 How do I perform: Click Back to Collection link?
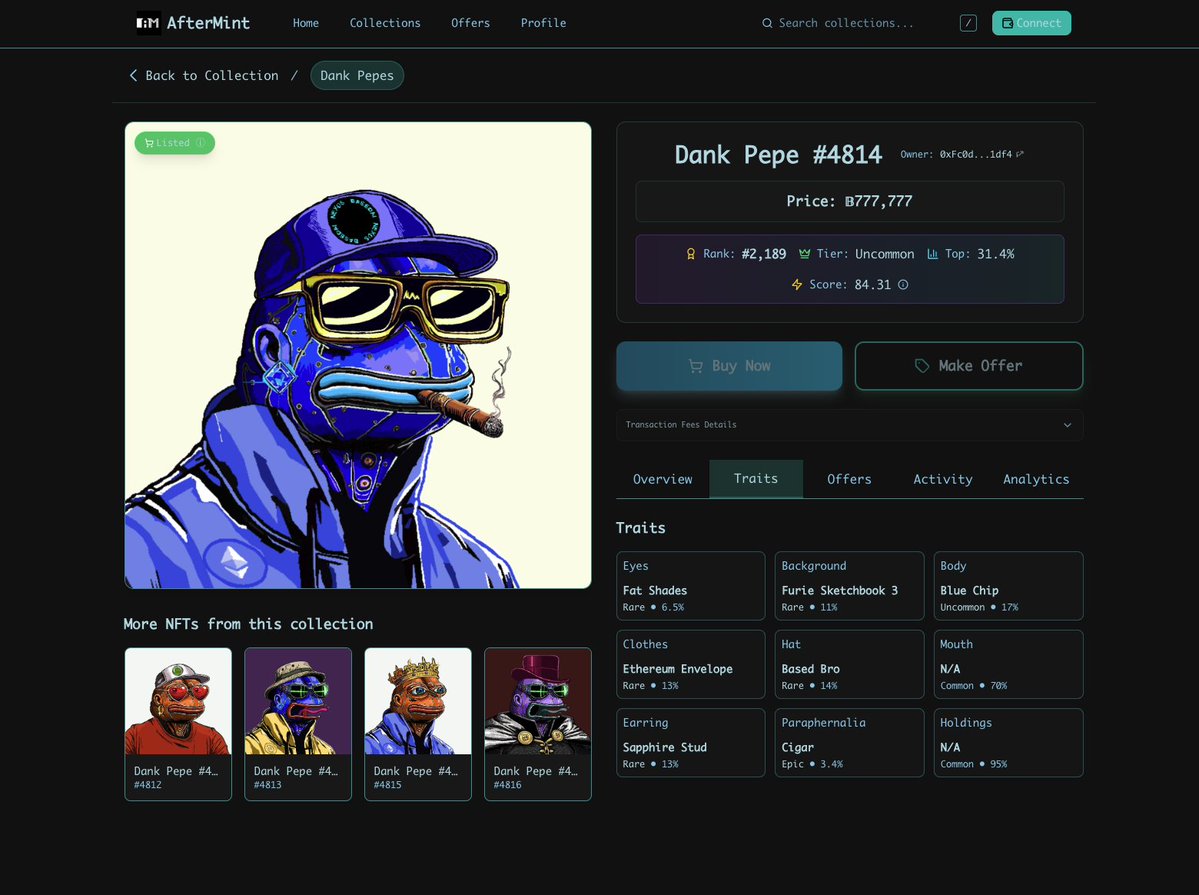[x=203, y=75]
